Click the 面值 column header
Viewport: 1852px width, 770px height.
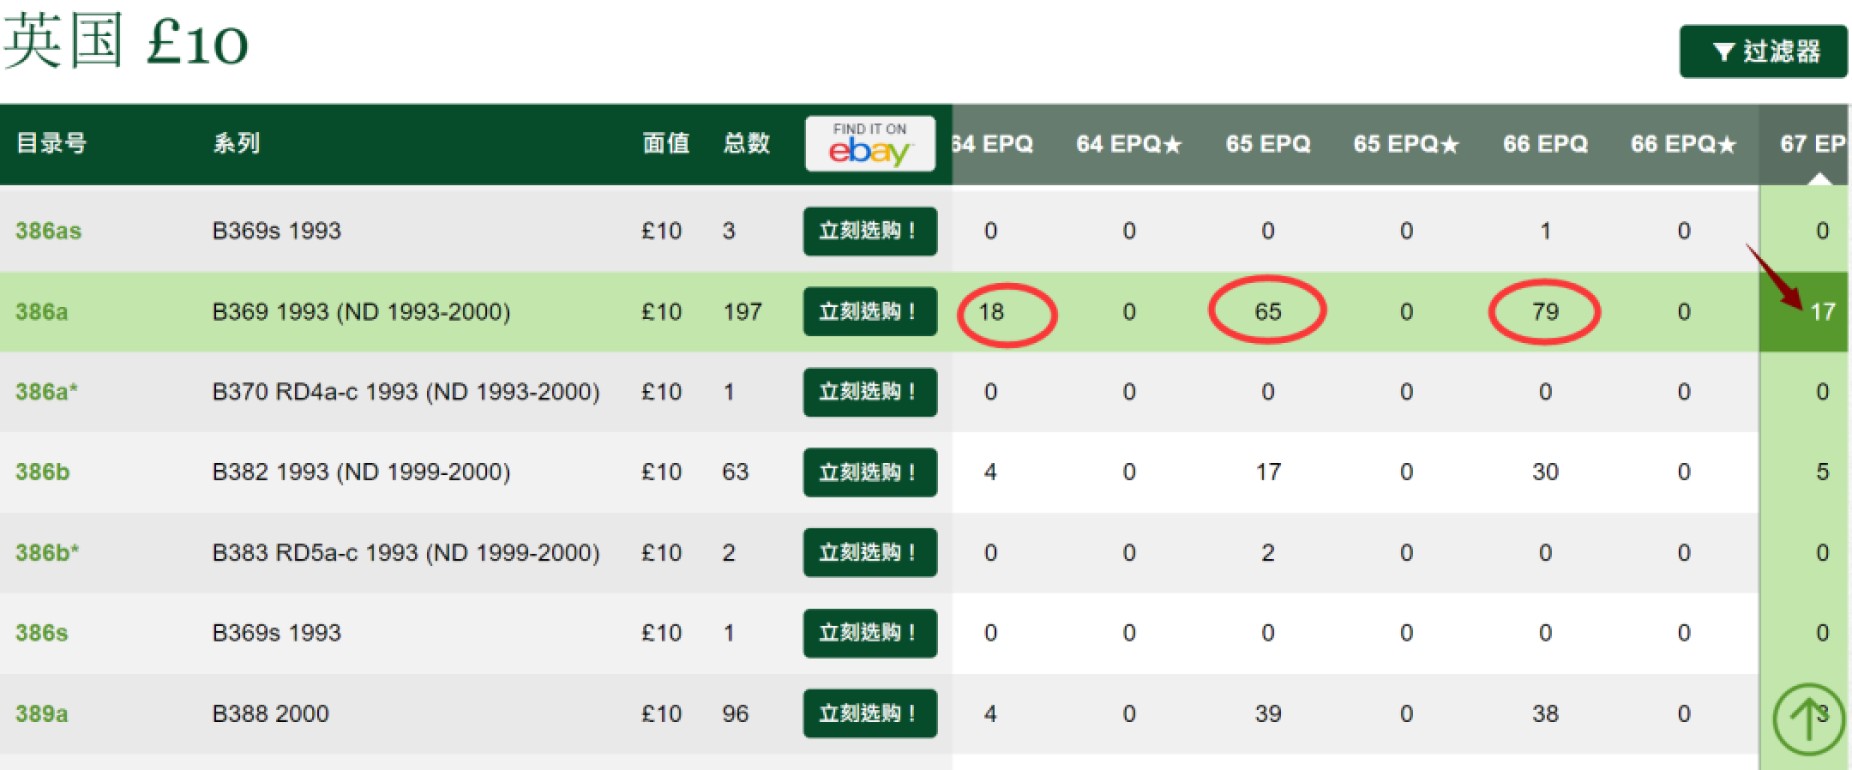point(666,143)
